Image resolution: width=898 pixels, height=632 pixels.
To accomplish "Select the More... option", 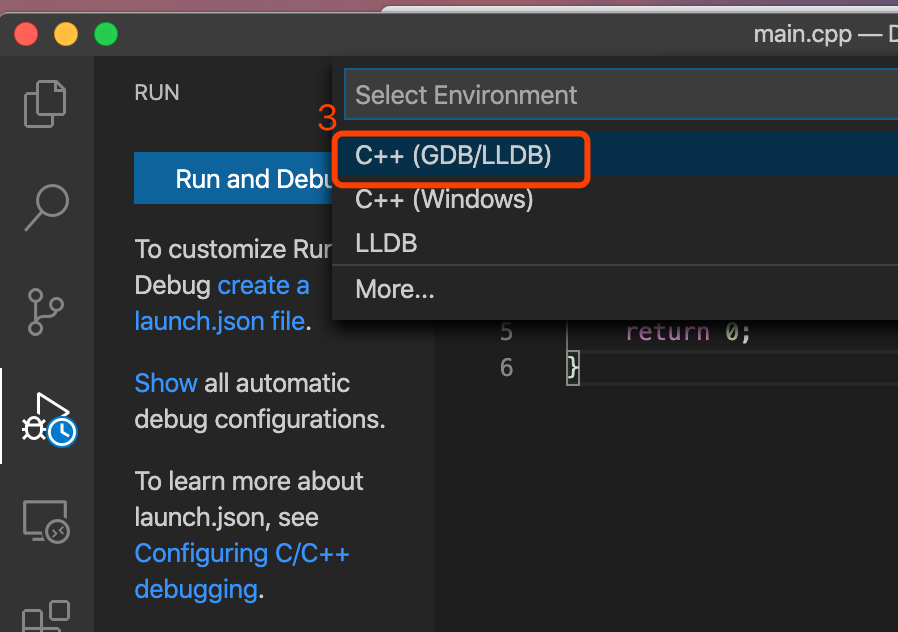I will 615,289.
